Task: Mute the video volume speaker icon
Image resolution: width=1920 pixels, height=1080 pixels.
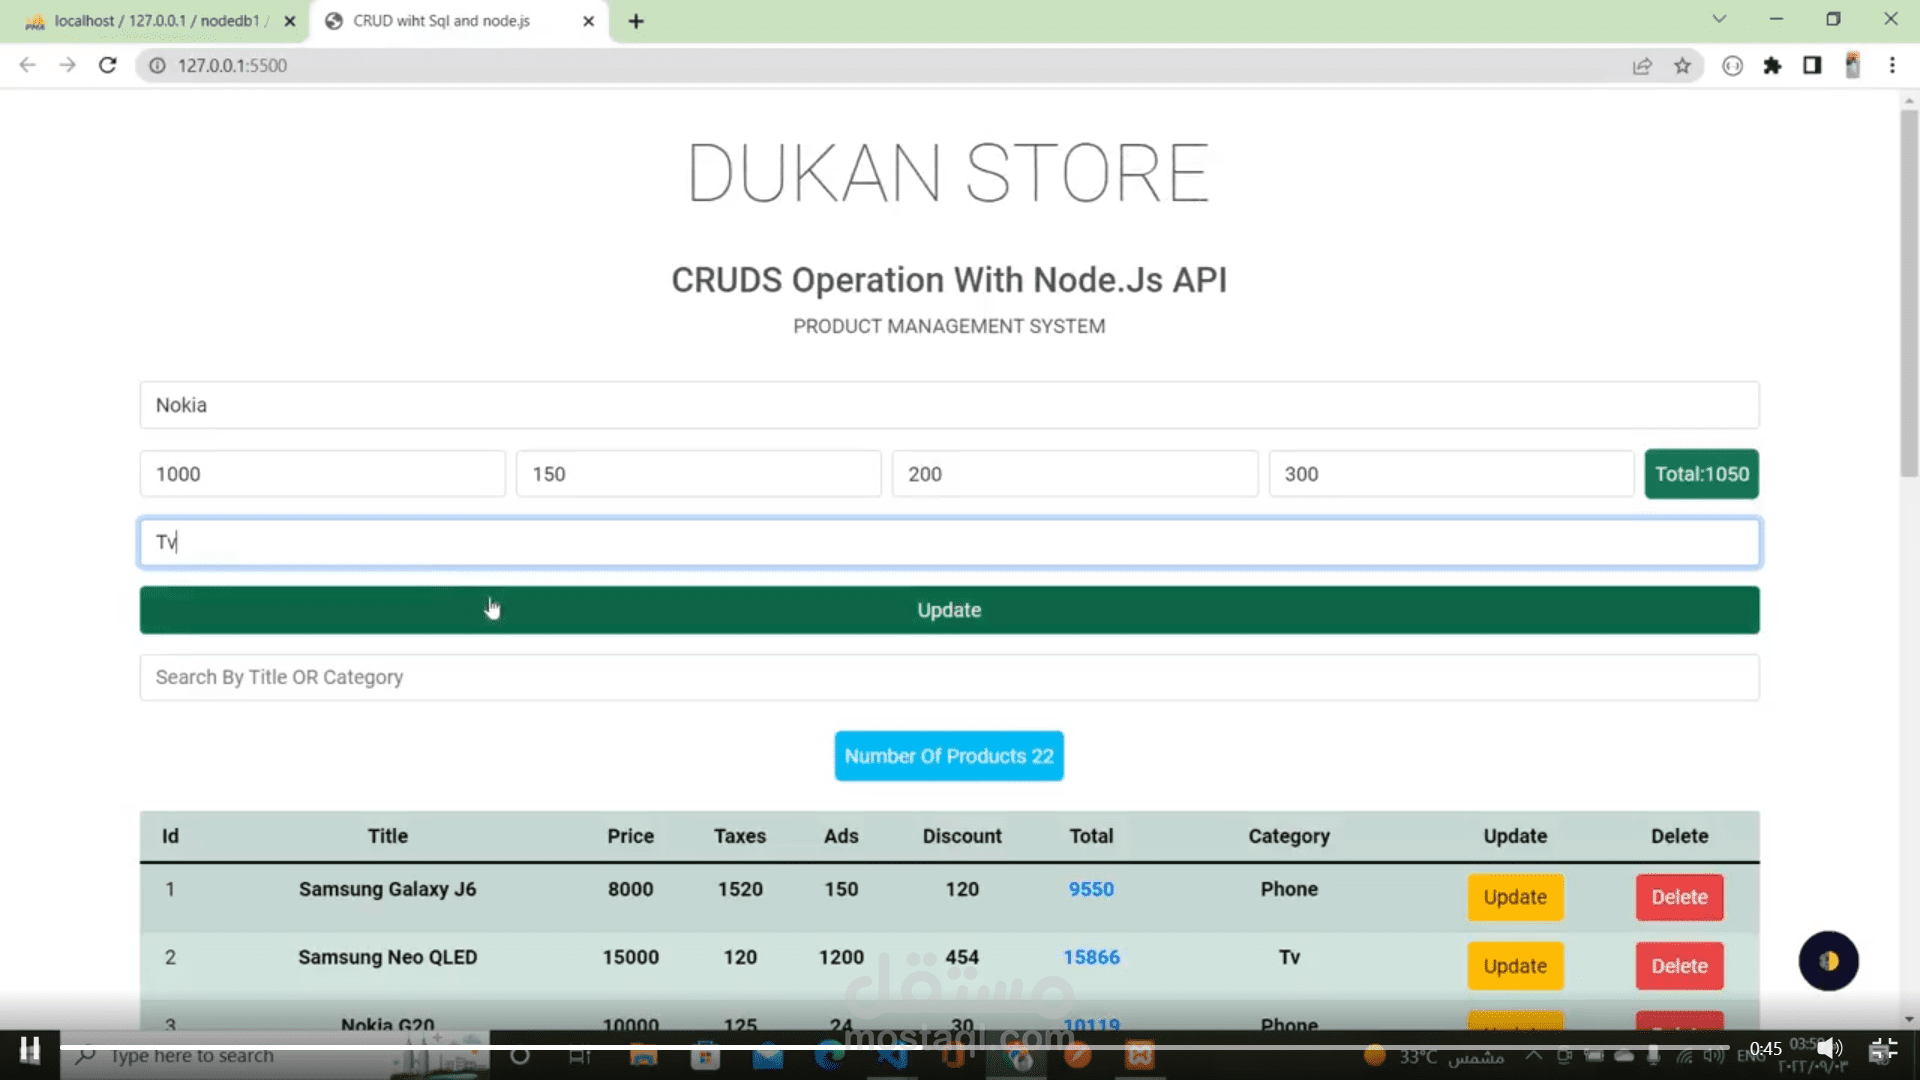Action: coord(1829,1048)
